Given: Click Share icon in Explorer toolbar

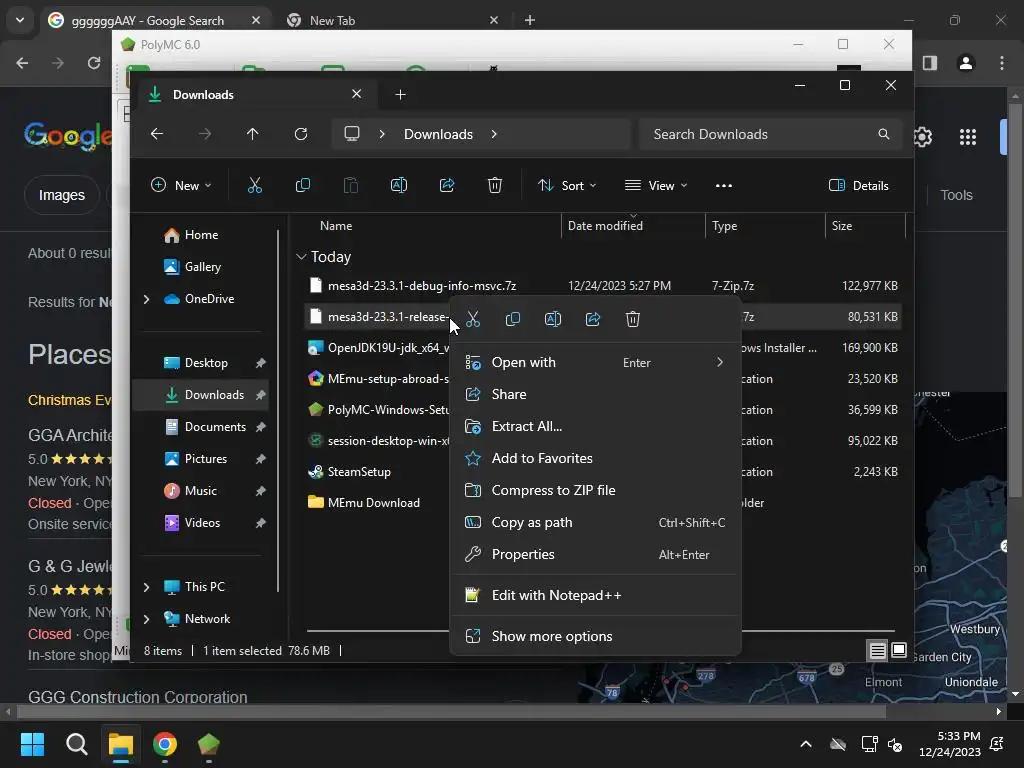Looking at the screenshot, I should [x=447, y=185].
